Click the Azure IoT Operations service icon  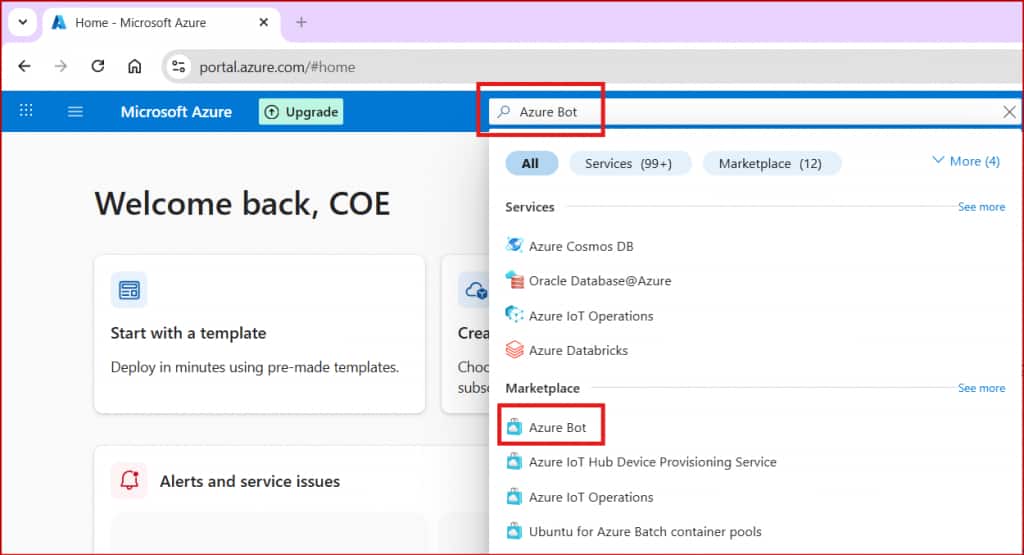(x=514, y=315)
